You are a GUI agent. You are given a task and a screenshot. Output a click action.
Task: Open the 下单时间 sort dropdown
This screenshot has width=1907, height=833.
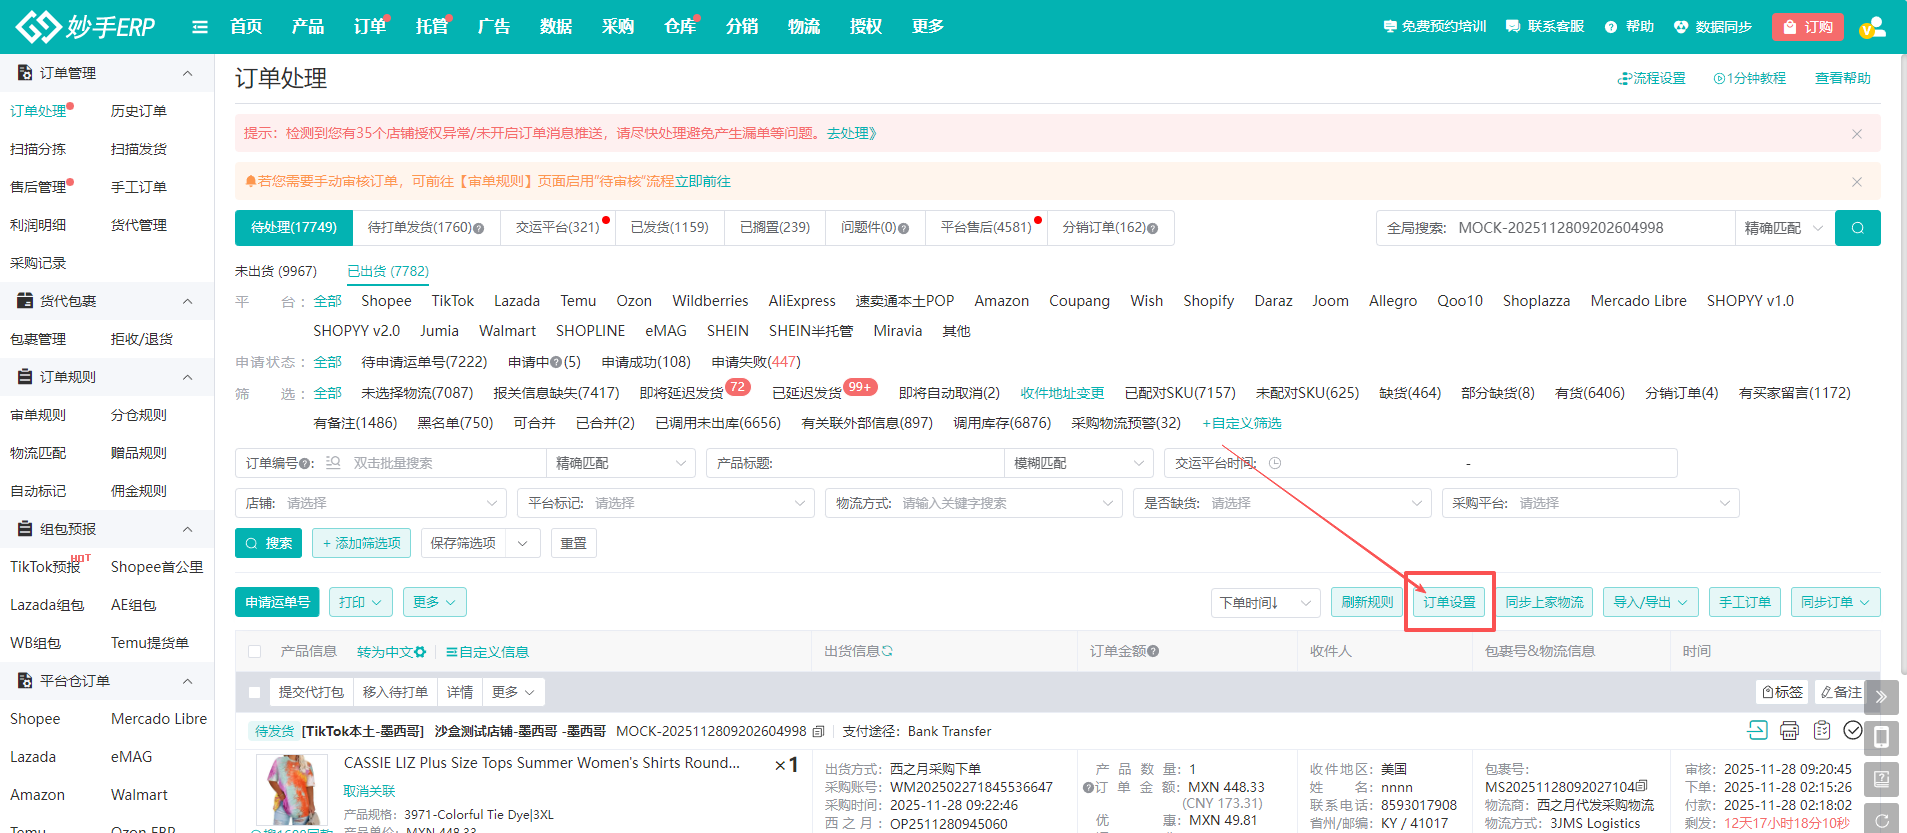coord(1265,602)
